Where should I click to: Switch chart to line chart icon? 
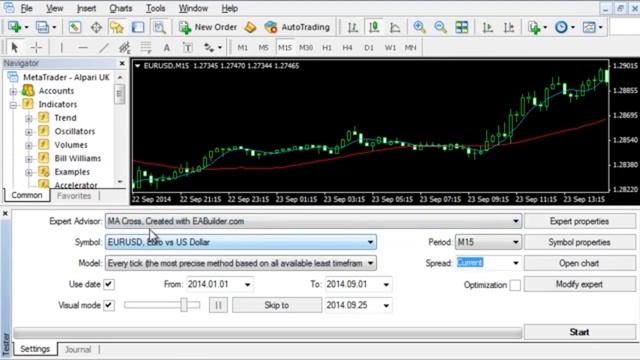coord(395,27)
